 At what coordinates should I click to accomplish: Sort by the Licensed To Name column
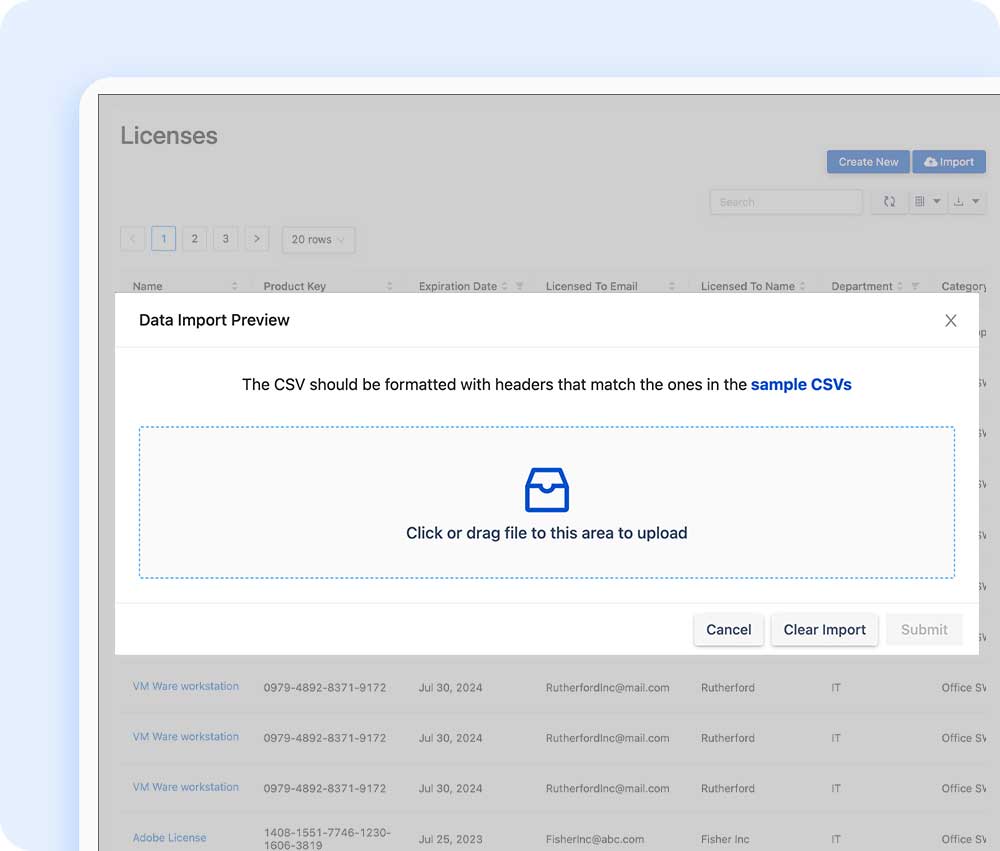point(802,286)
